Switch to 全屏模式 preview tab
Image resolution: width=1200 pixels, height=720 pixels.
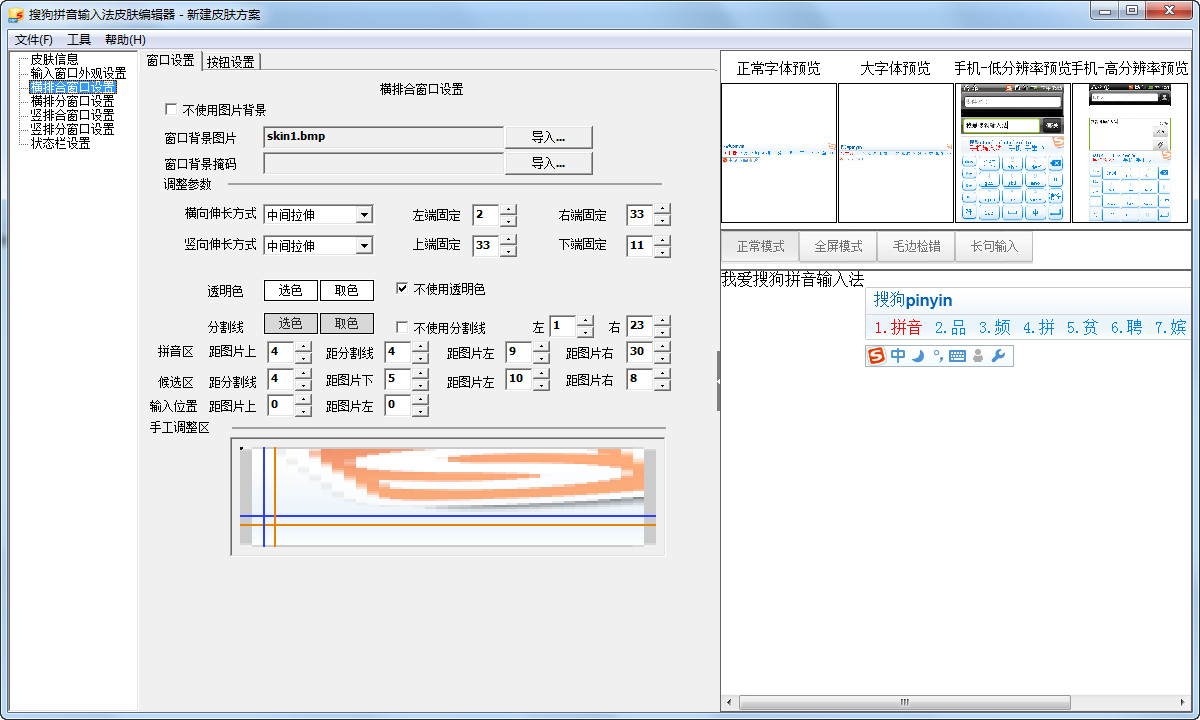tap(838, 246)
